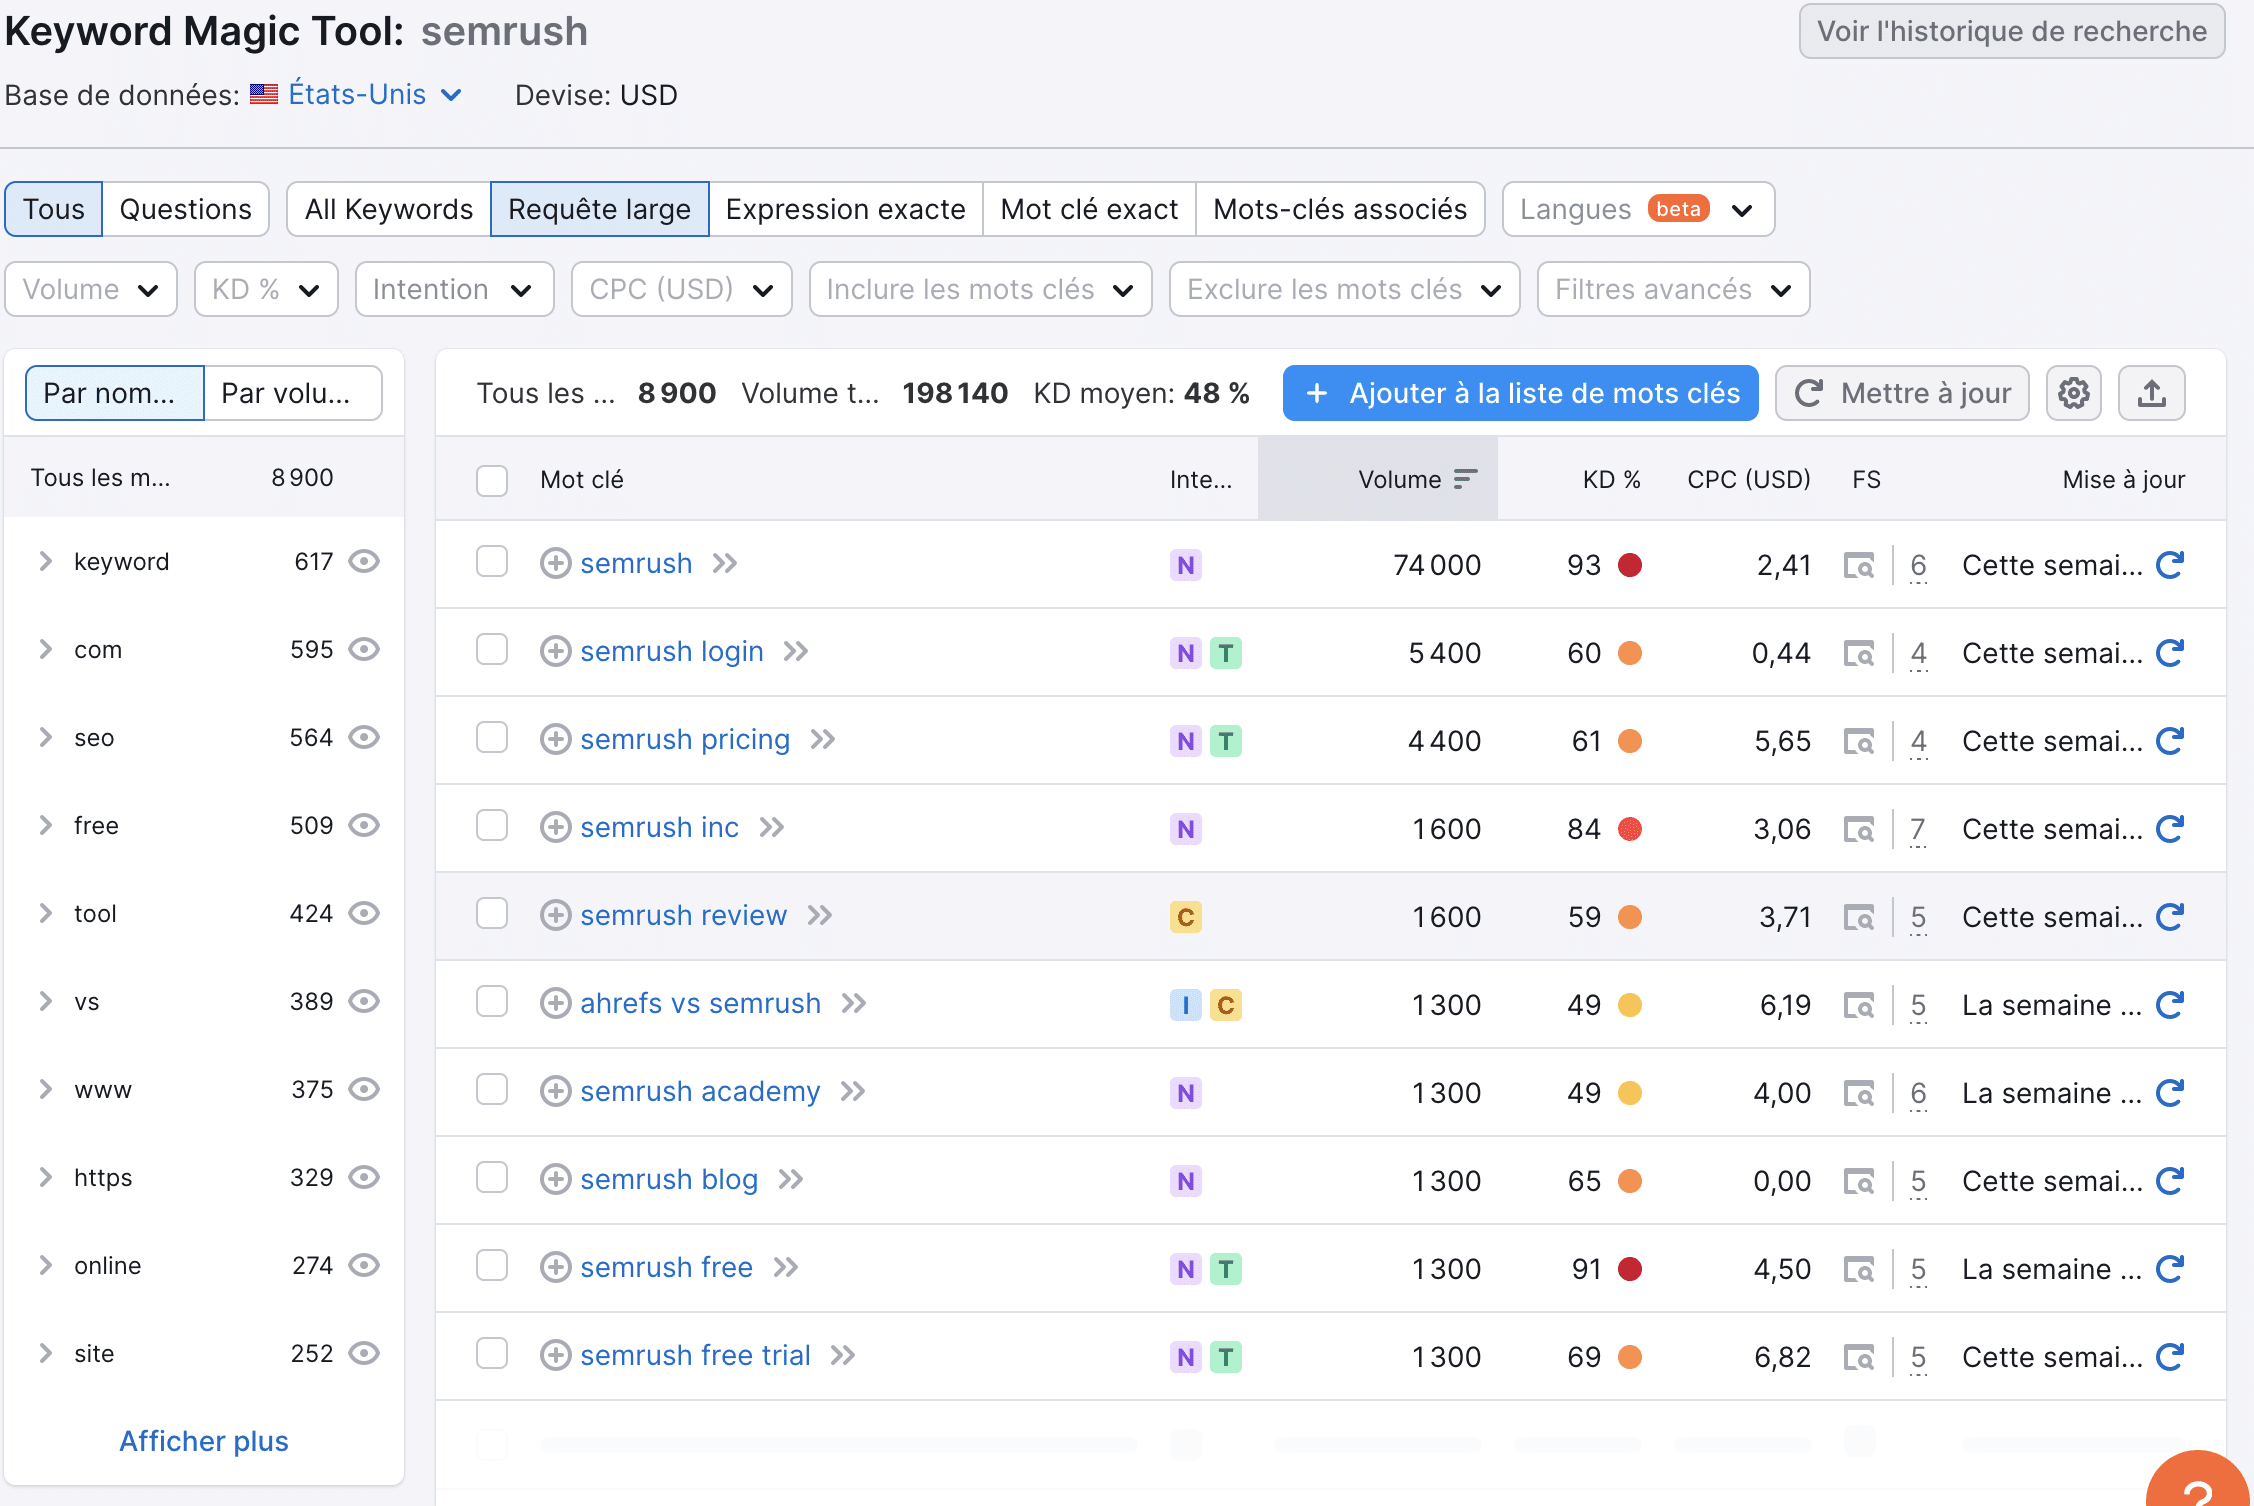Click the C intent badge for semrush review
The height and width of the screenshot is (1506, 2254).
pos(1186,917)
